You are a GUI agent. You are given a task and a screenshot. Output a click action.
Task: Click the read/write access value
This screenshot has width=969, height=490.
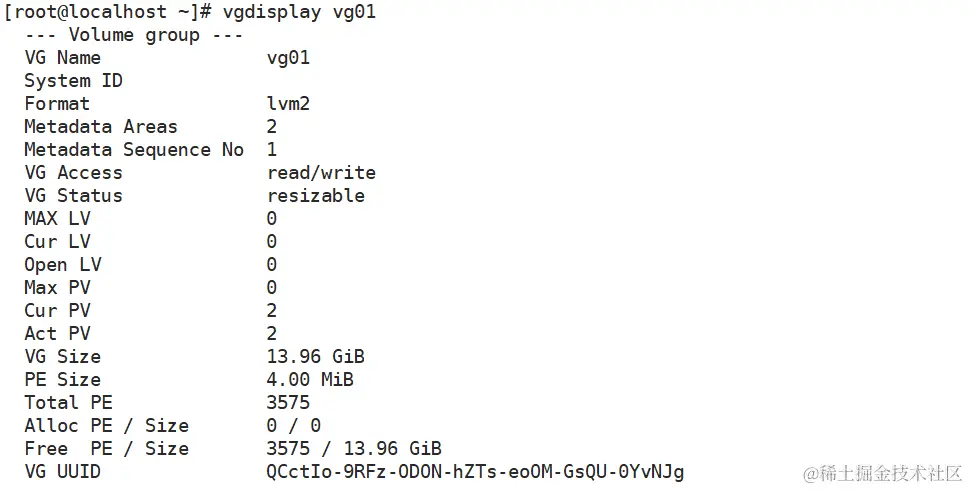pos(321,173)
